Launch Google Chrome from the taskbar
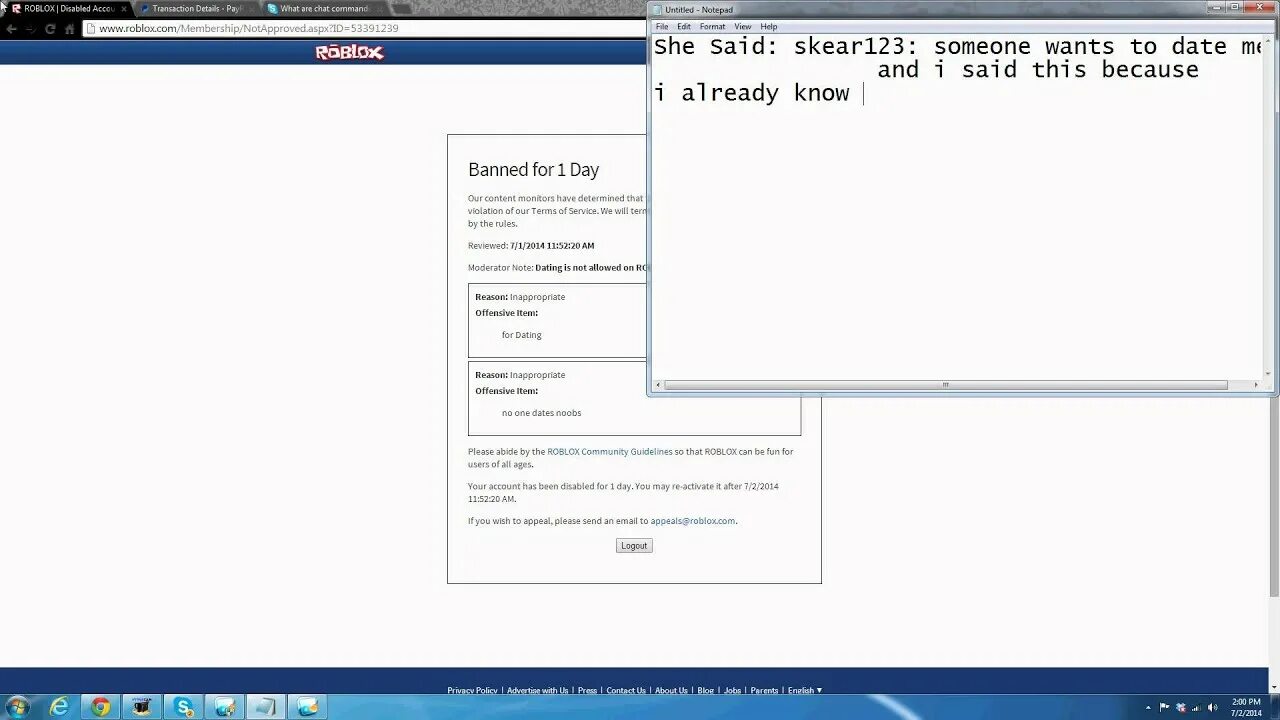Screen dimensions: 1280x720 coord(101,706)
